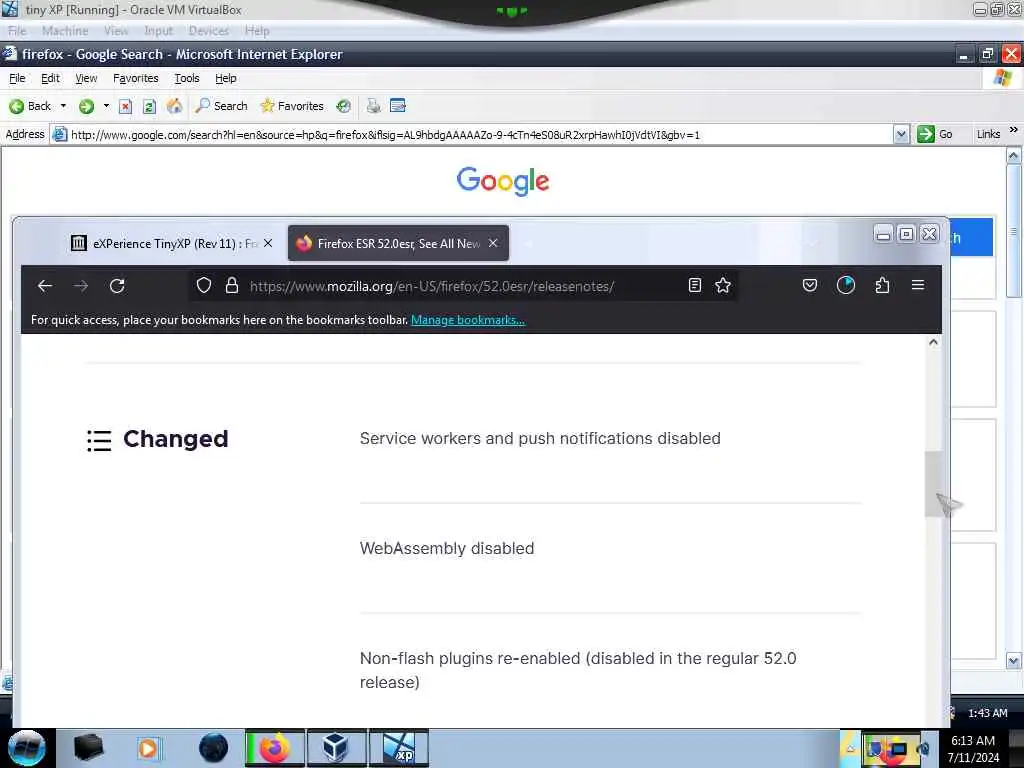
Task: Click the Internet Explorer address field
Action: pos(480,135)
